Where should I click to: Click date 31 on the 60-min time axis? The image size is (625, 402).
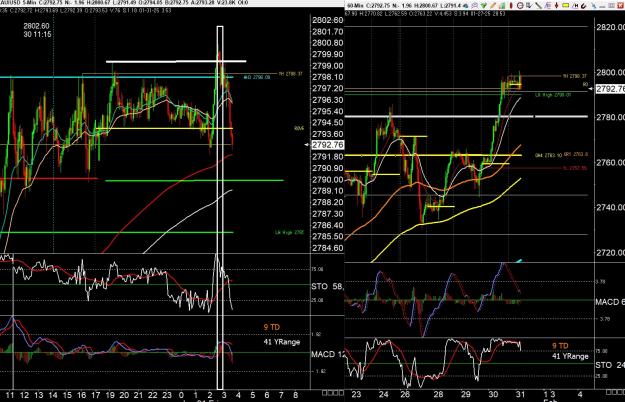pos(520,395)
